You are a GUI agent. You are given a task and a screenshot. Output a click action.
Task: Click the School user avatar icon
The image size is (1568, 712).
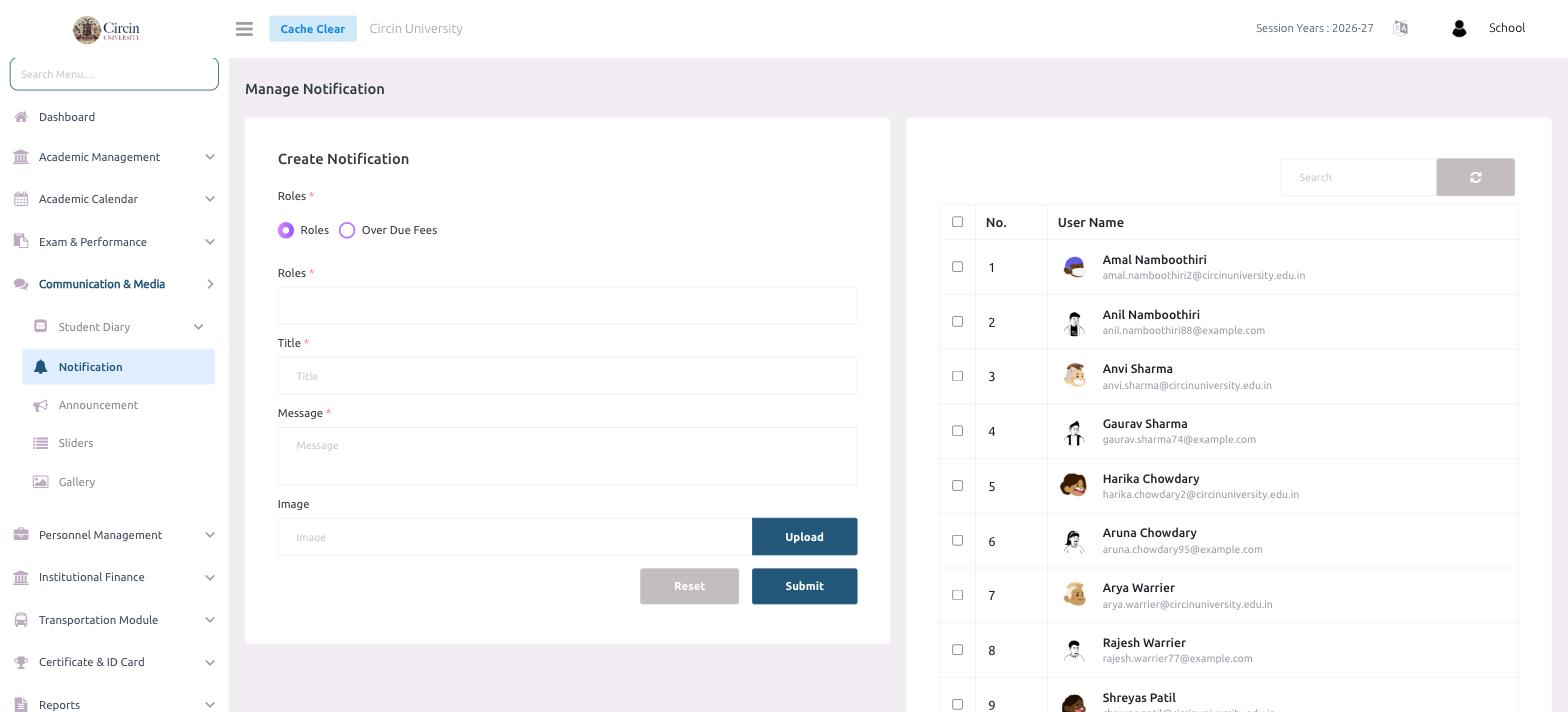[1458, 29]
